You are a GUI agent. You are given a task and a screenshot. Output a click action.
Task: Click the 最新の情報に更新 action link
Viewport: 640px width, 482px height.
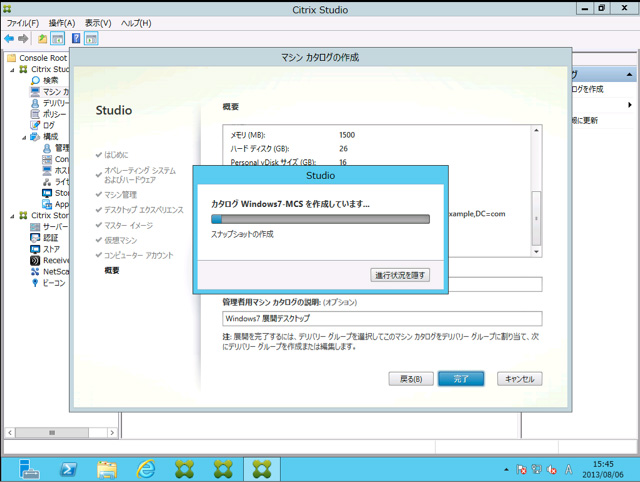tap(584, 120)
